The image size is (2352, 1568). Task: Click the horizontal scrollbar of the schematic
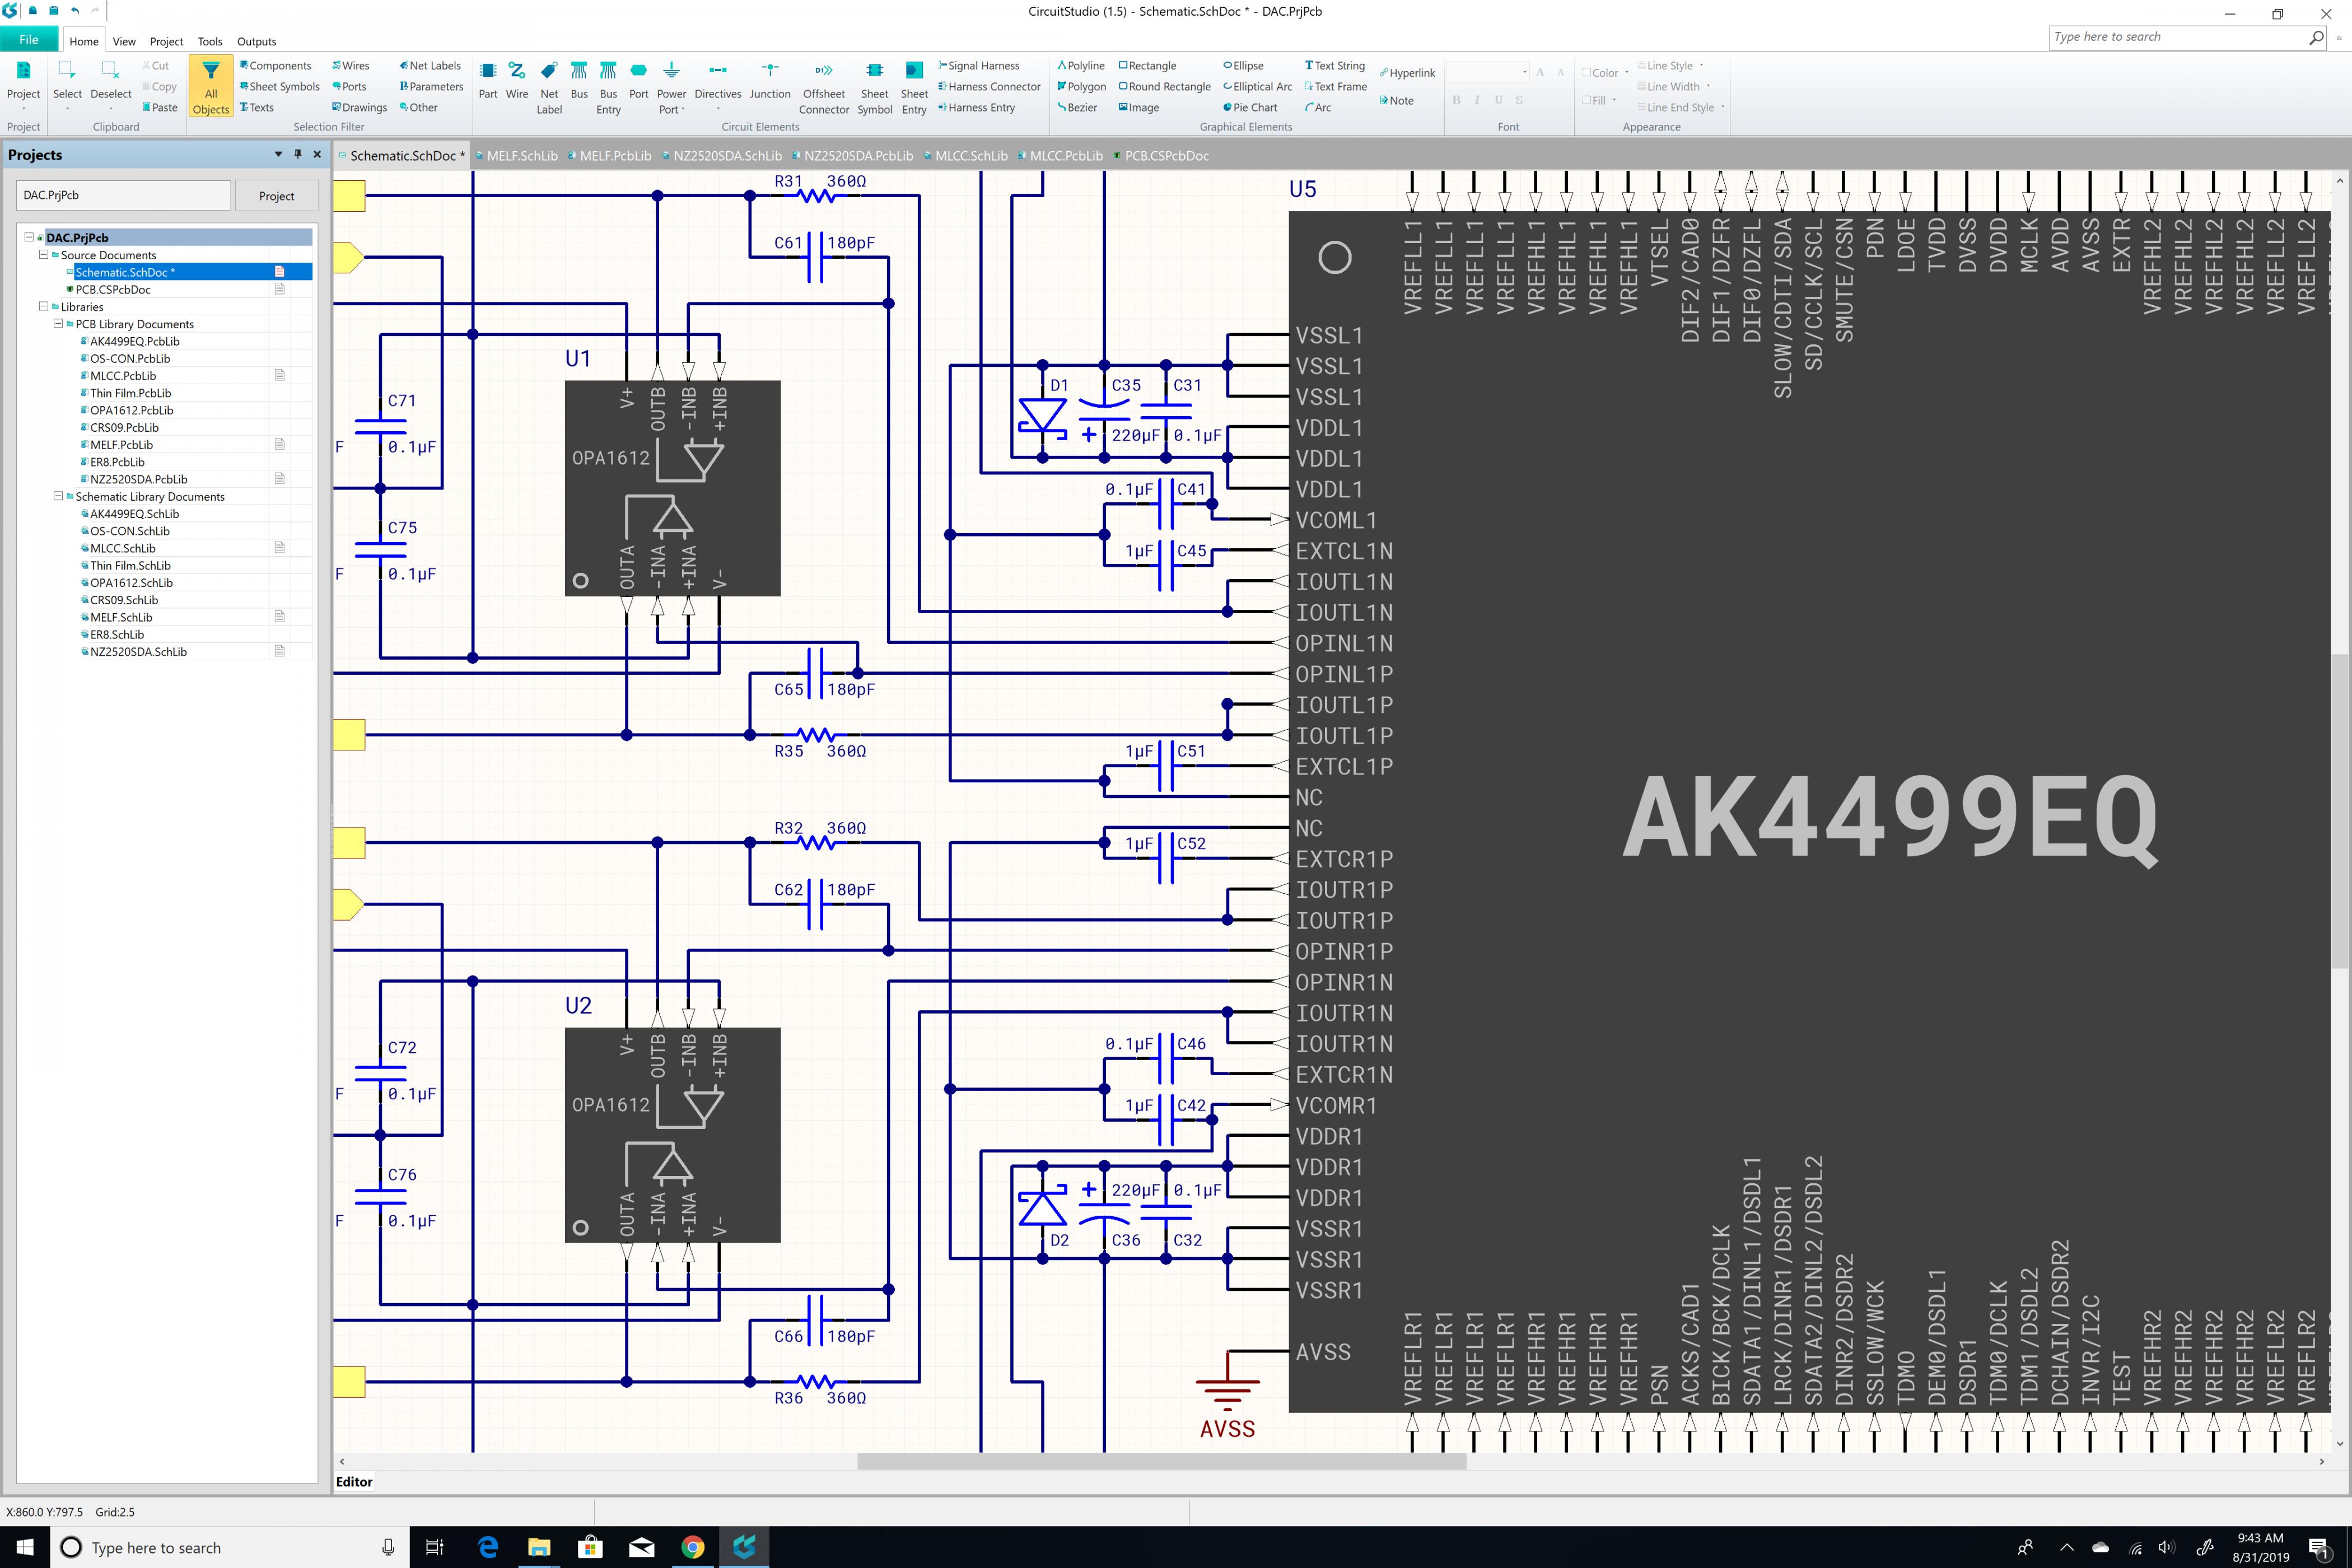tap(1161, 1461)
